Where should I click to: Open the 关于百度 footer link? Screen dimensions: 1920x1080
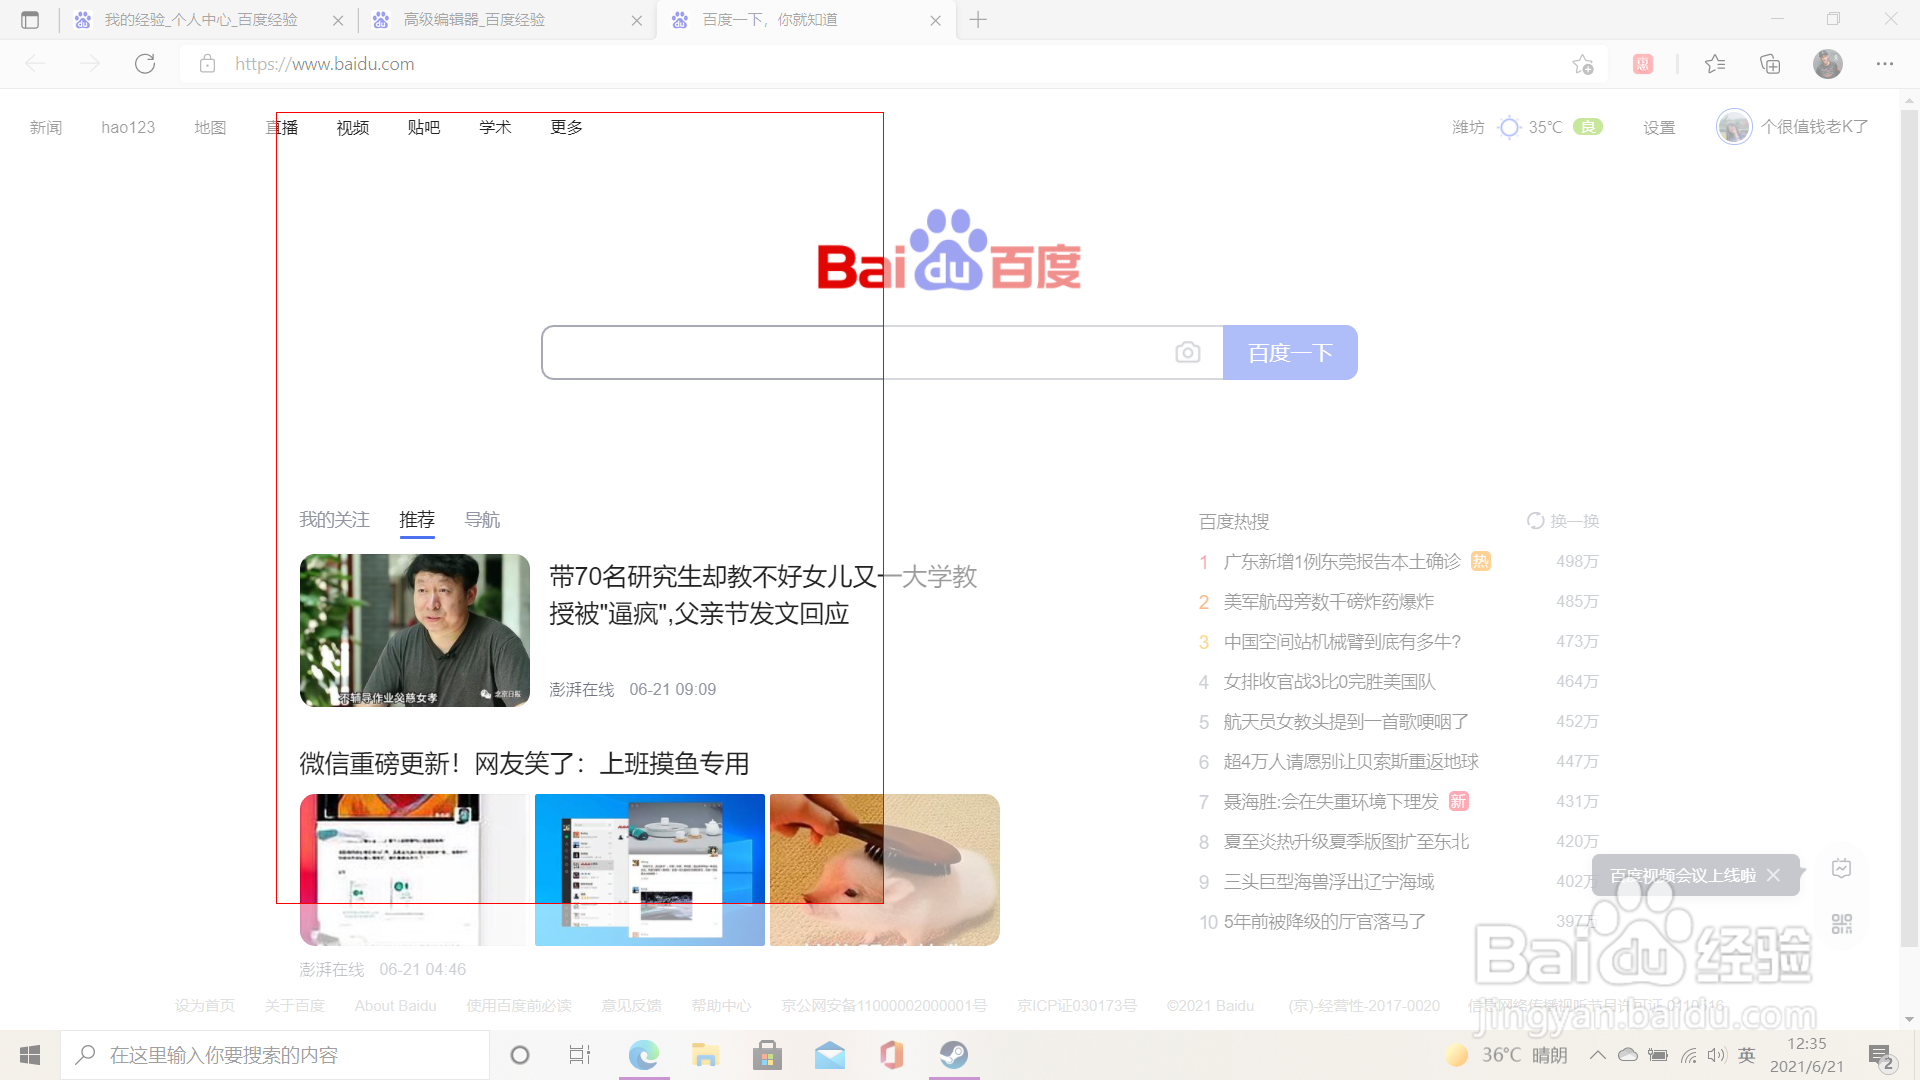294,1005
